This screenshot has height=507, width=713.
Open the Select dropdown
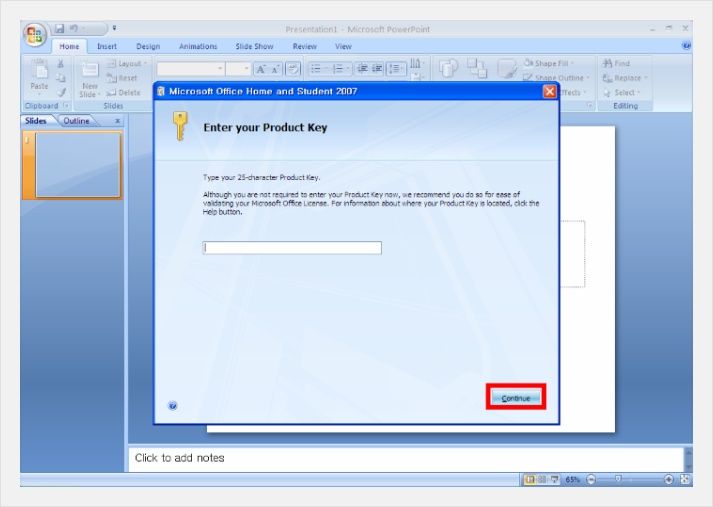point(621,92)
